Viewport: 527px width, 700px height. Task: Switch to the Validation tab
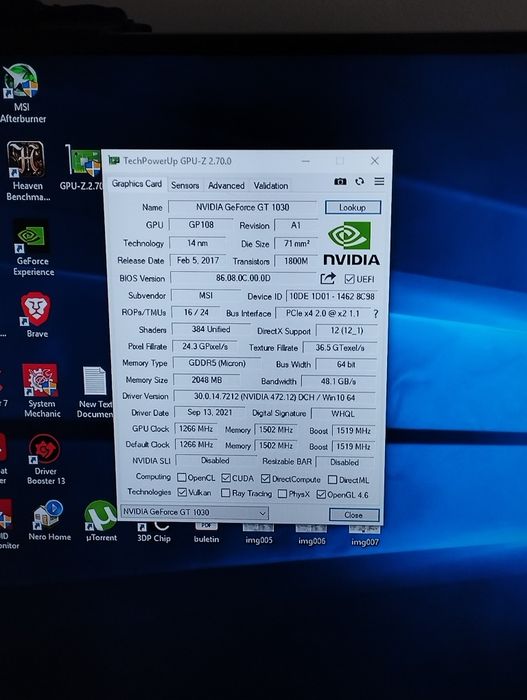coord(271,186)
